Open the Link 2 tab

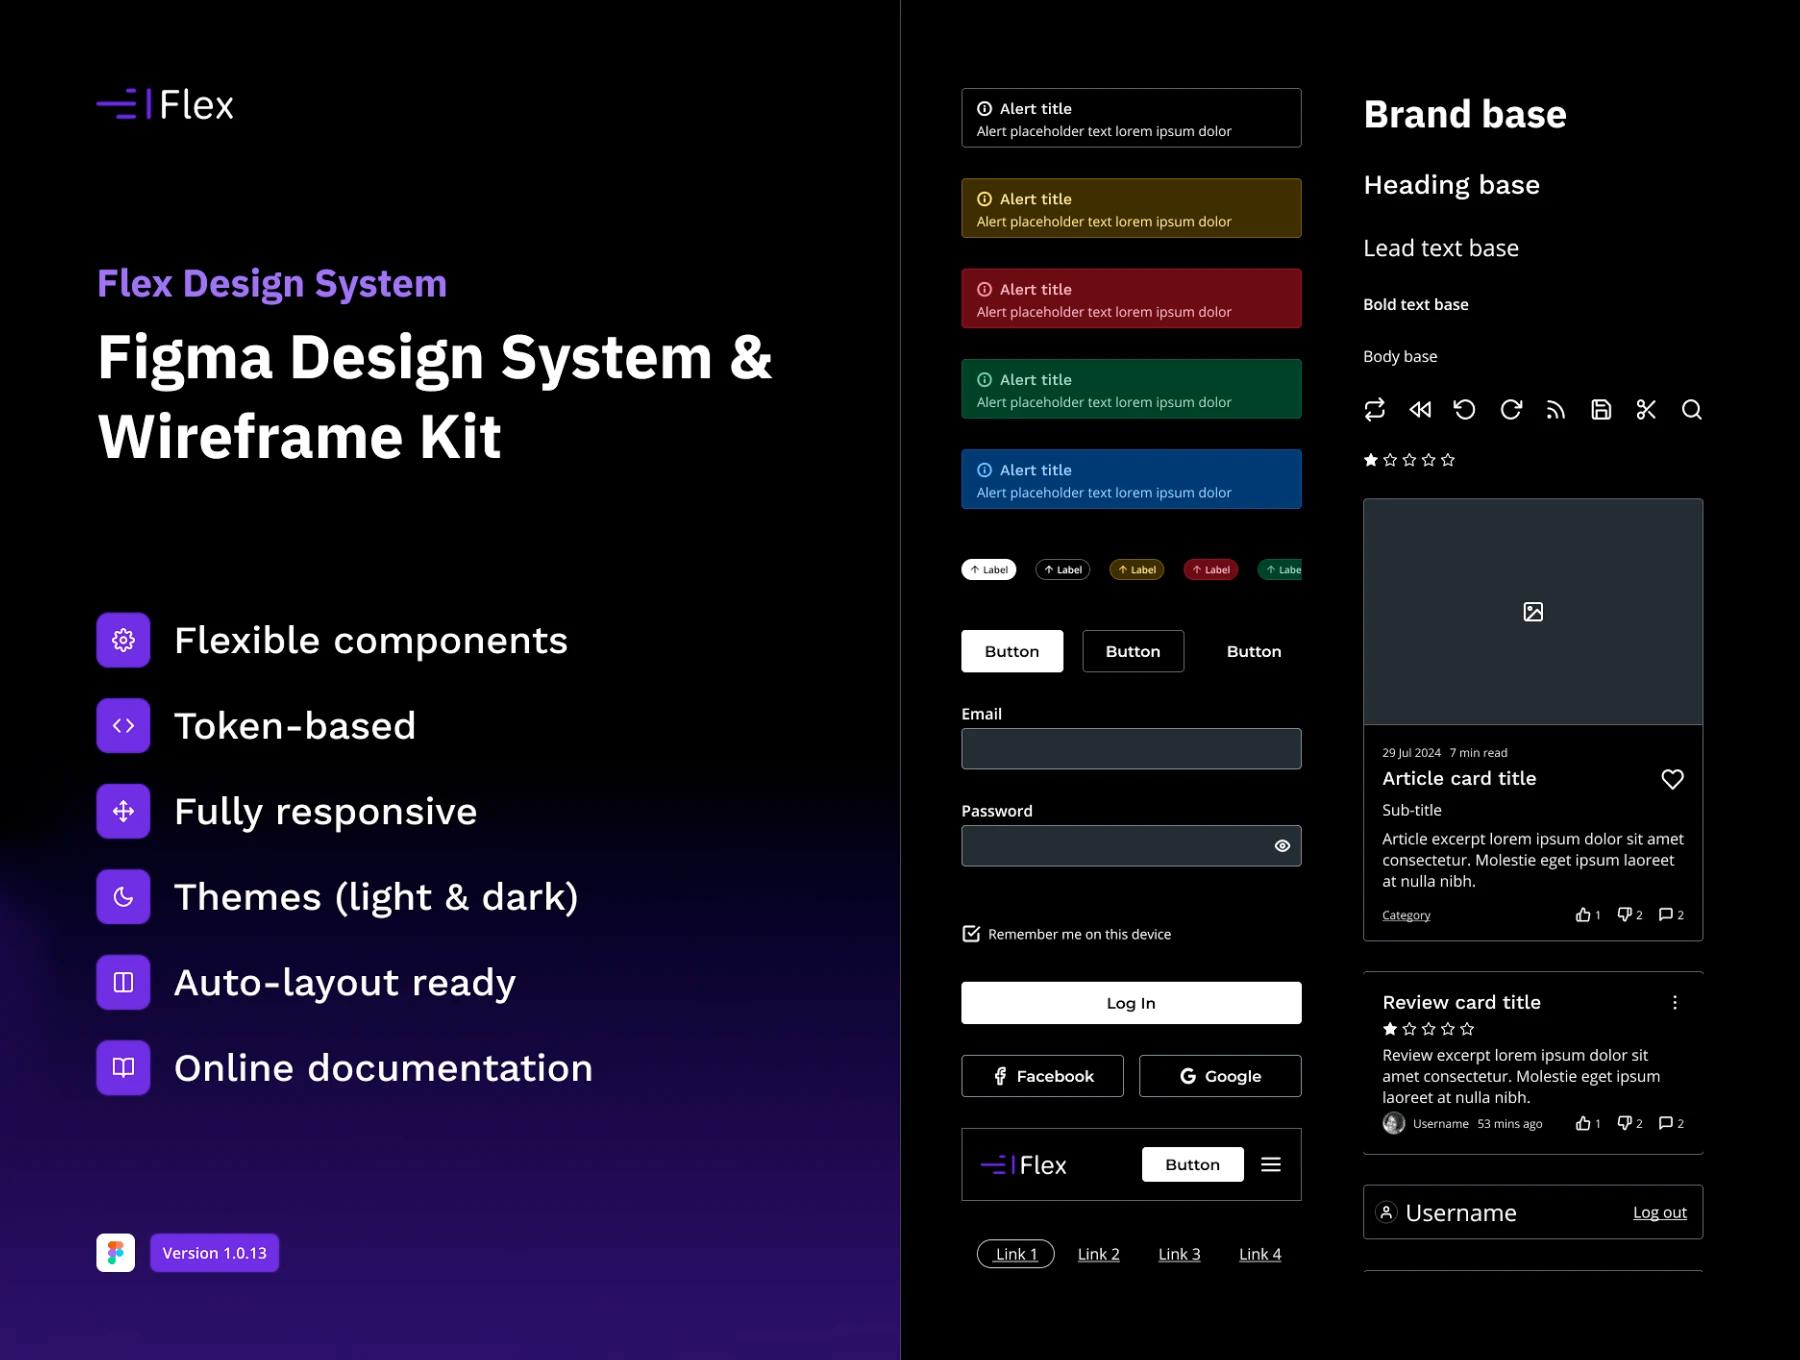[1099, 1254]
